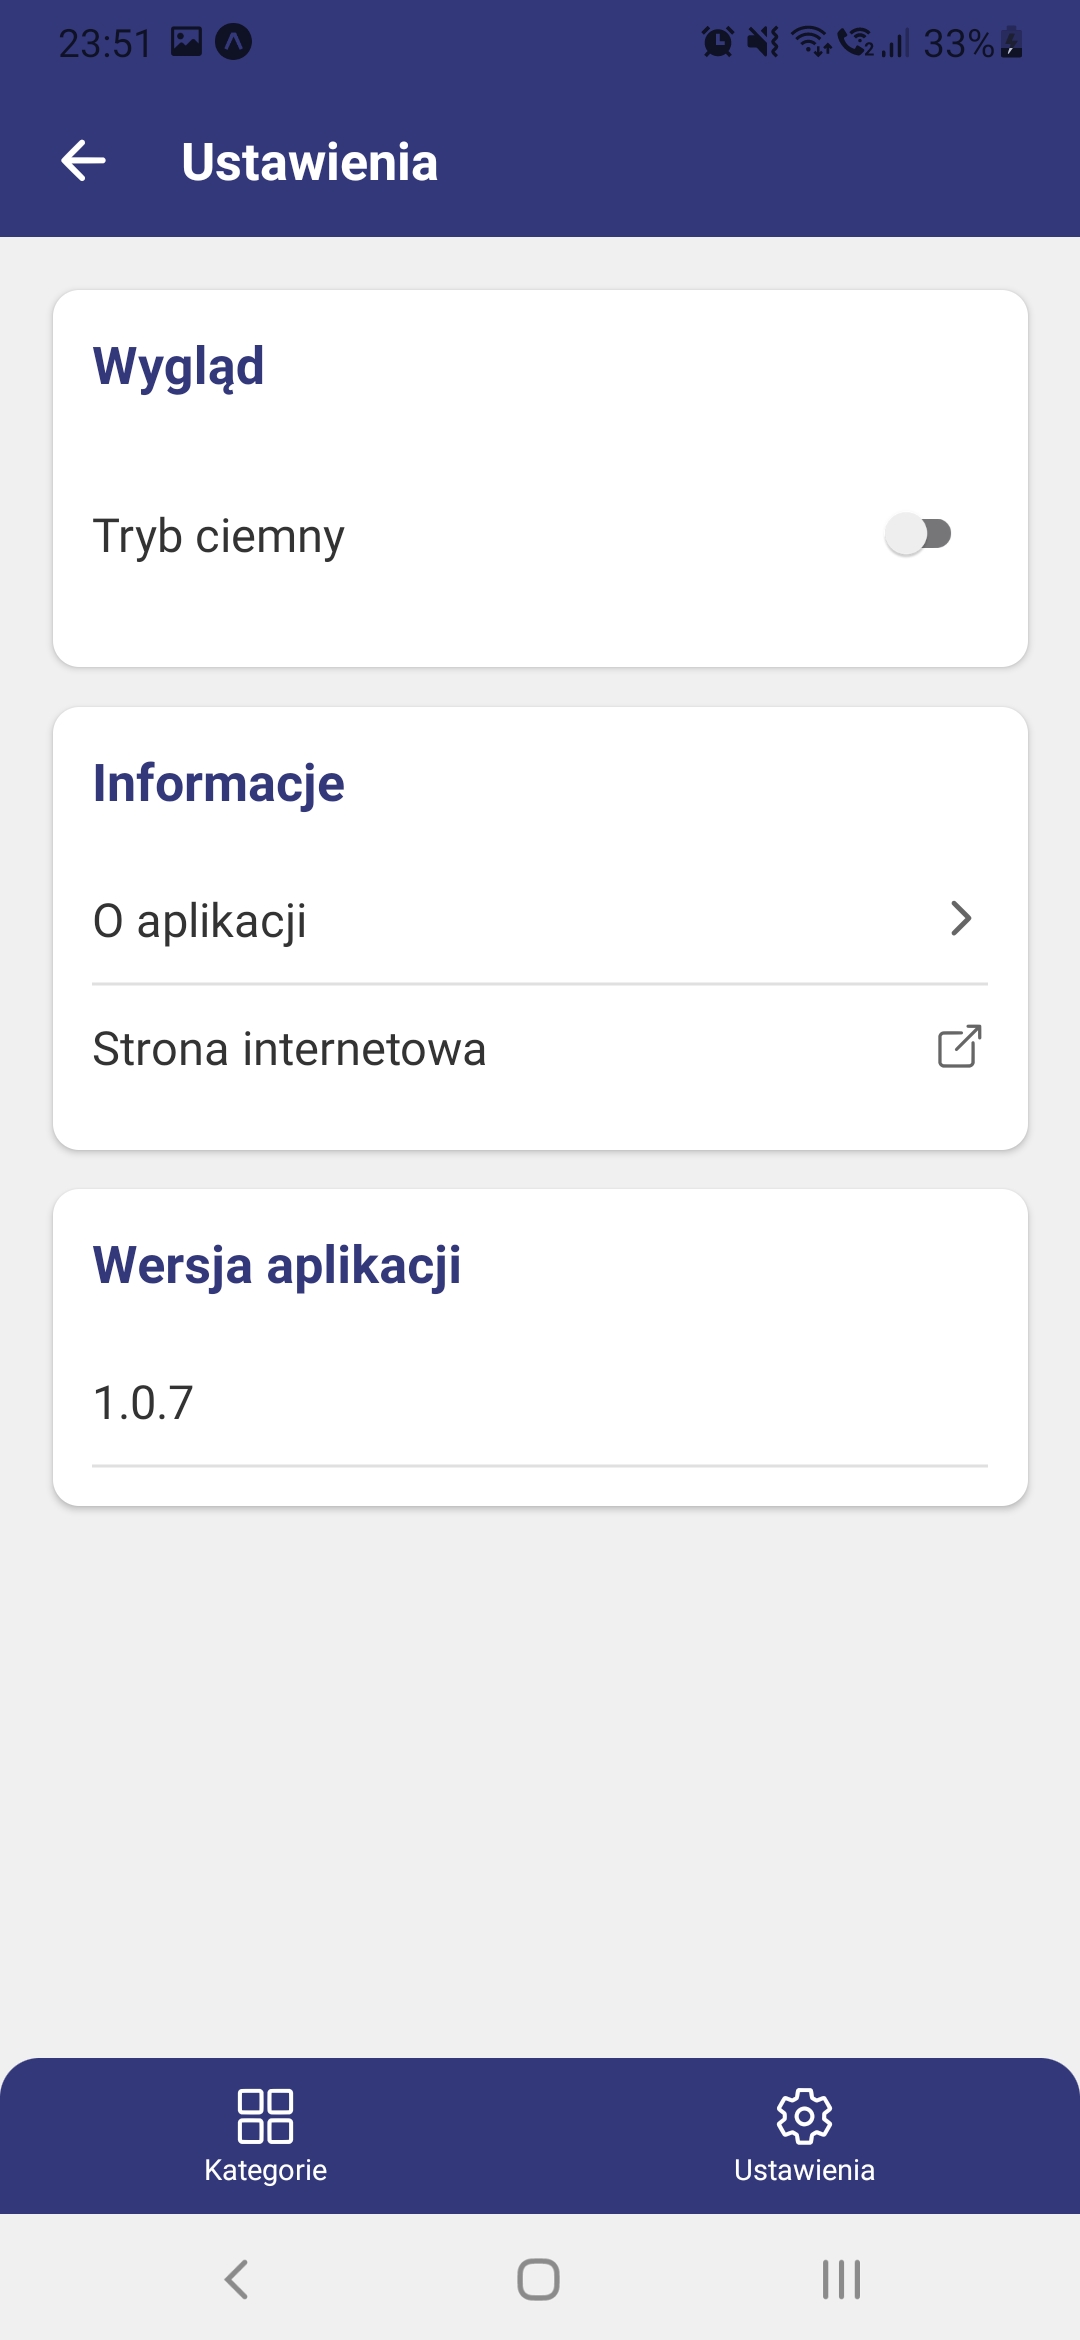Viewport: 1080px width, 2340px height.
Task: Toggle the Tryb ciemny switch
Action: click(x=918, y=534)
